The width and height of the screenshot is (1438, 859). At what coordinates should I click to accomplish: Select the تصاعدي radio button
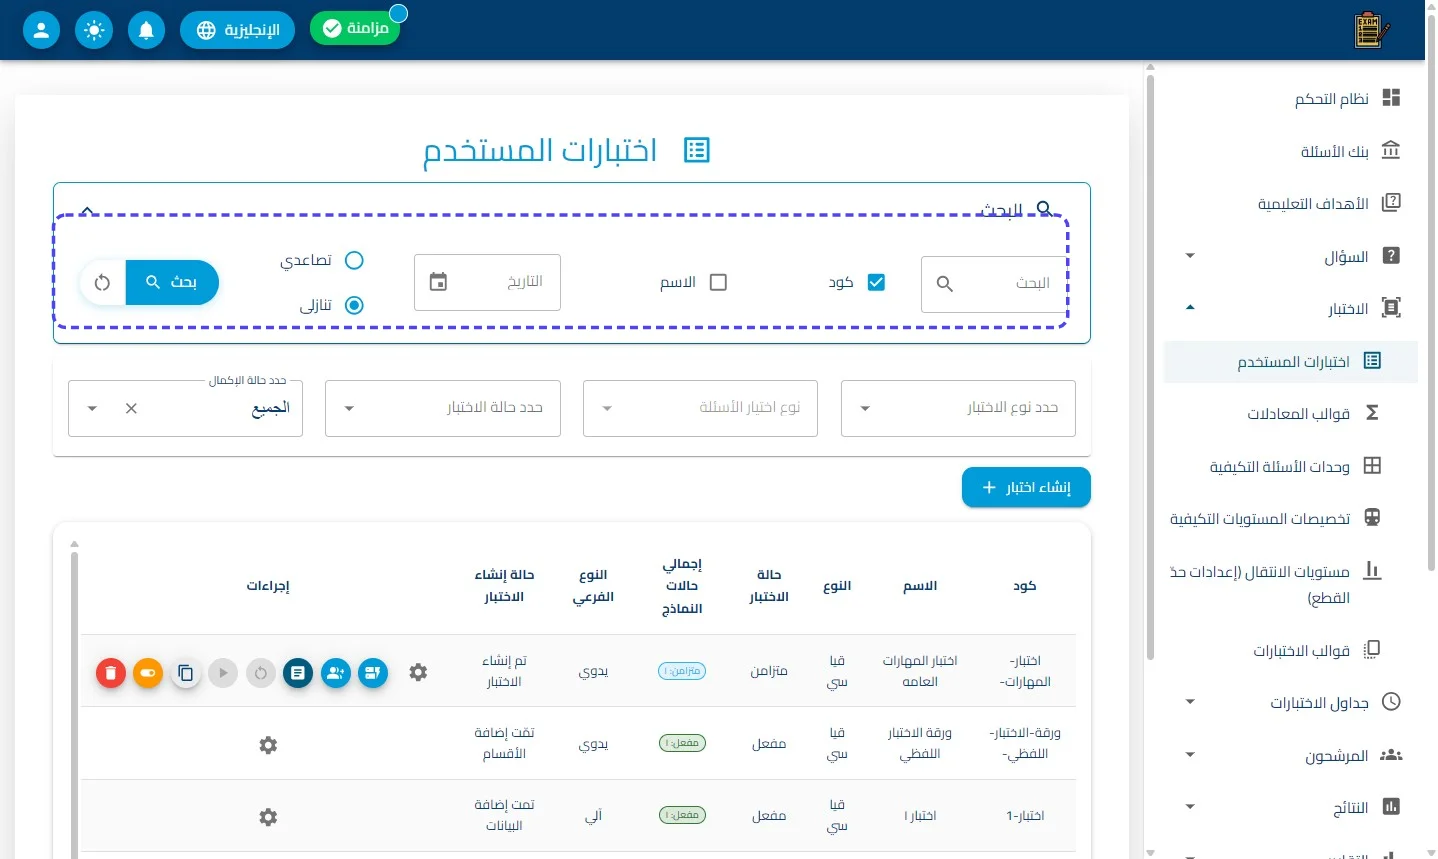pyautogui.click(x=354, y=260)
